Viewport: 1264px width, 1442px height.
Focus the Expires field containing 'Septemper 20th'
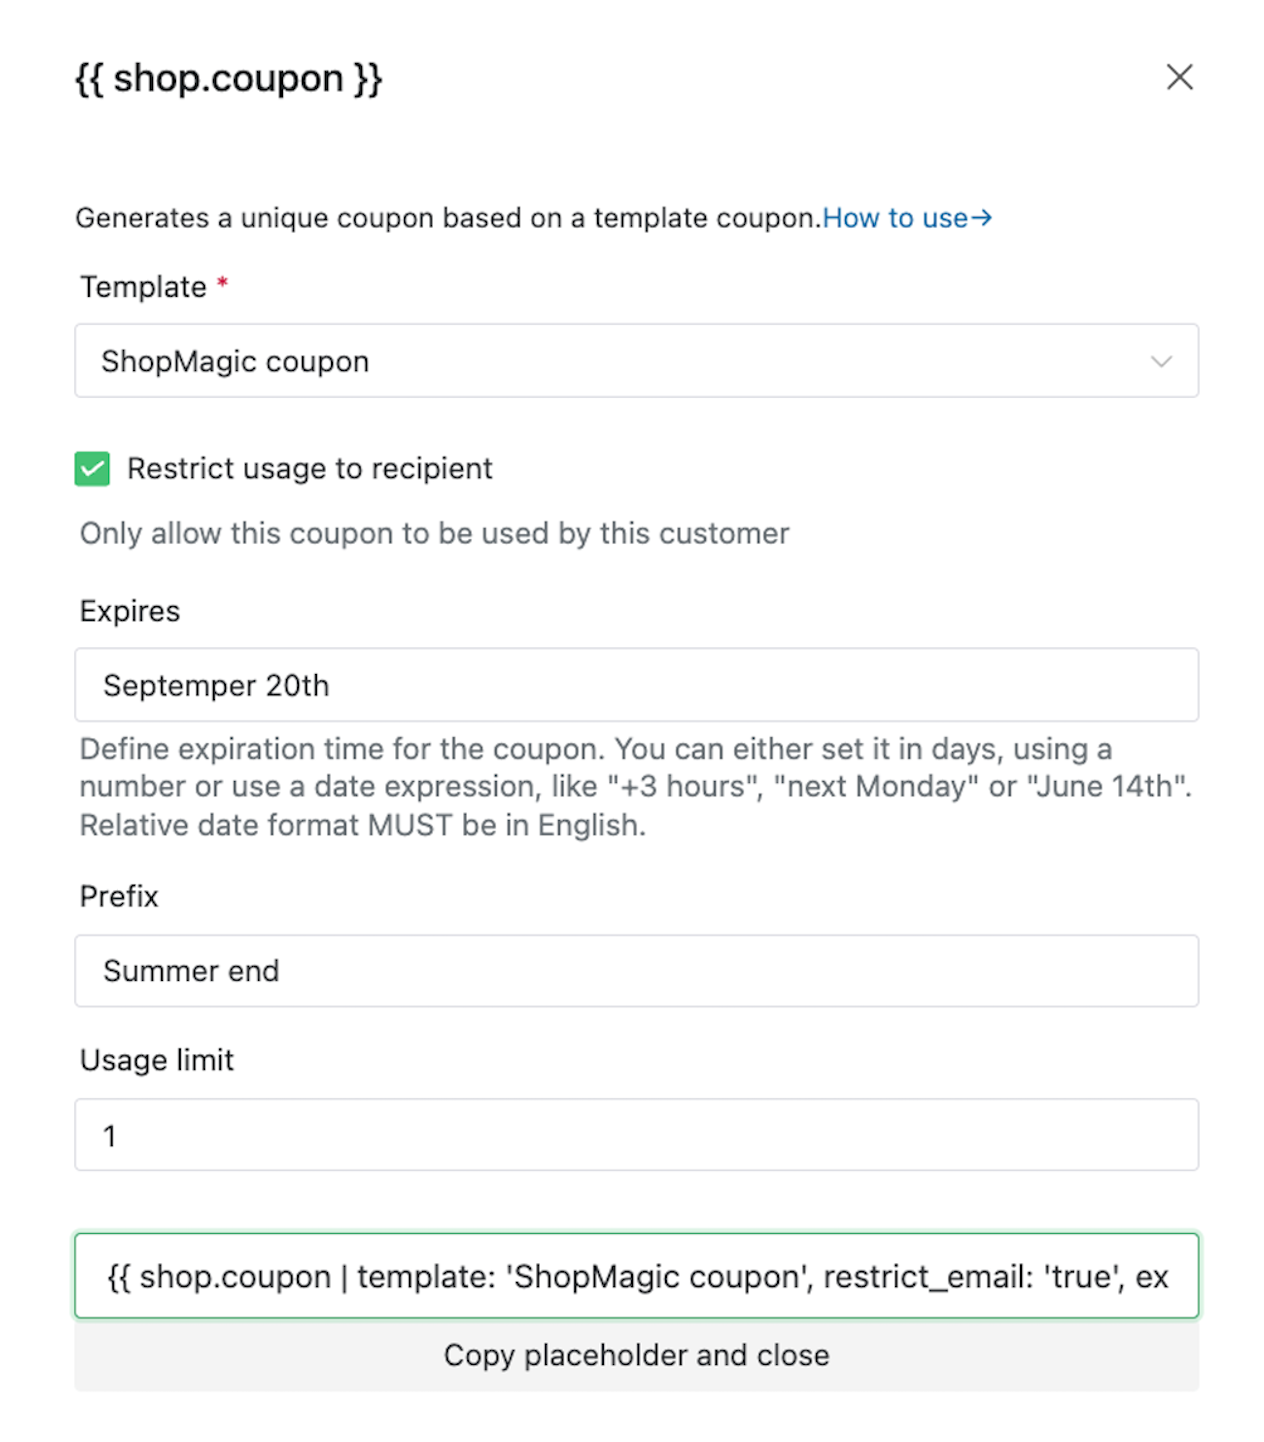pos(636,685)
